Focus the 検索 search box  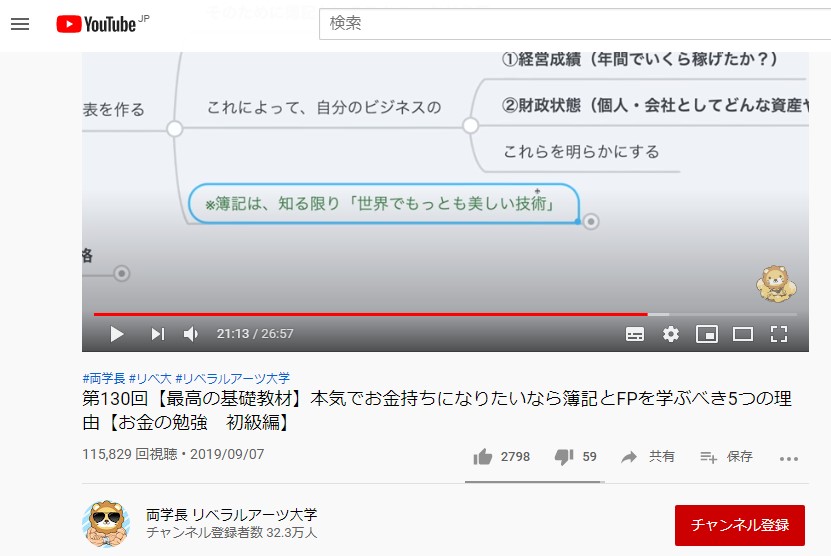click(575, 23)
